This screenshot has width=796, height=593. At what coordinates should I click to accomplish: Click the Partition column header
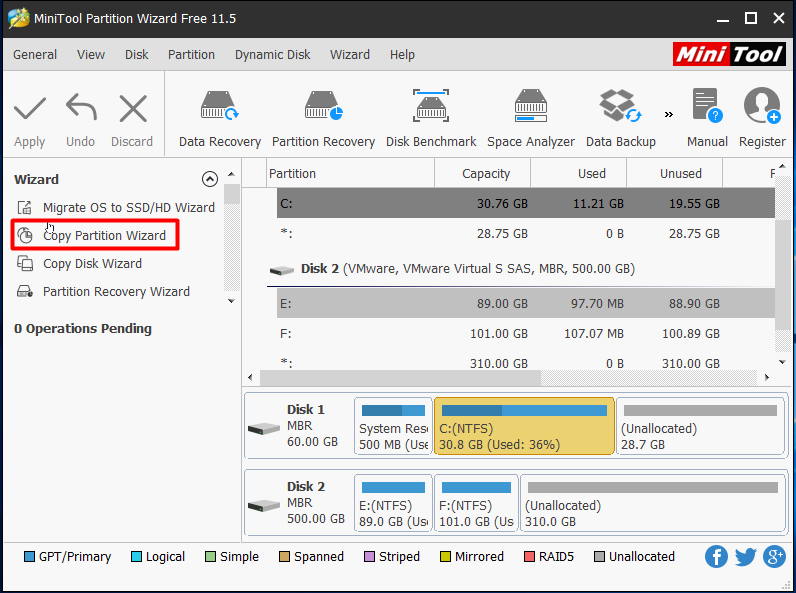[x=350, y=174]
